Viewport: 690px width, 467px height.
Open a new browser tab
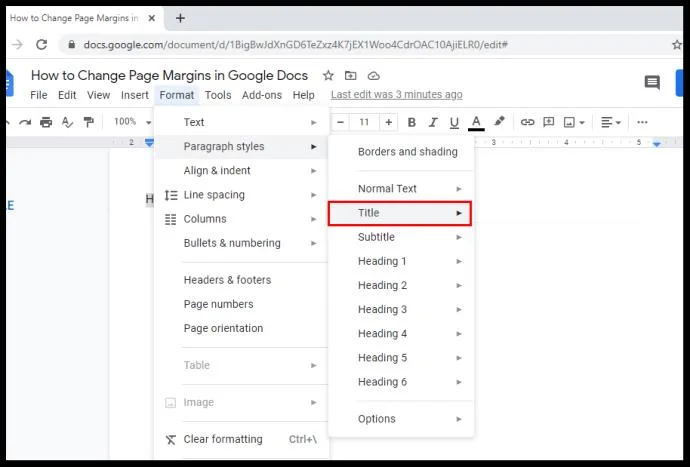(x=180, y=18)
